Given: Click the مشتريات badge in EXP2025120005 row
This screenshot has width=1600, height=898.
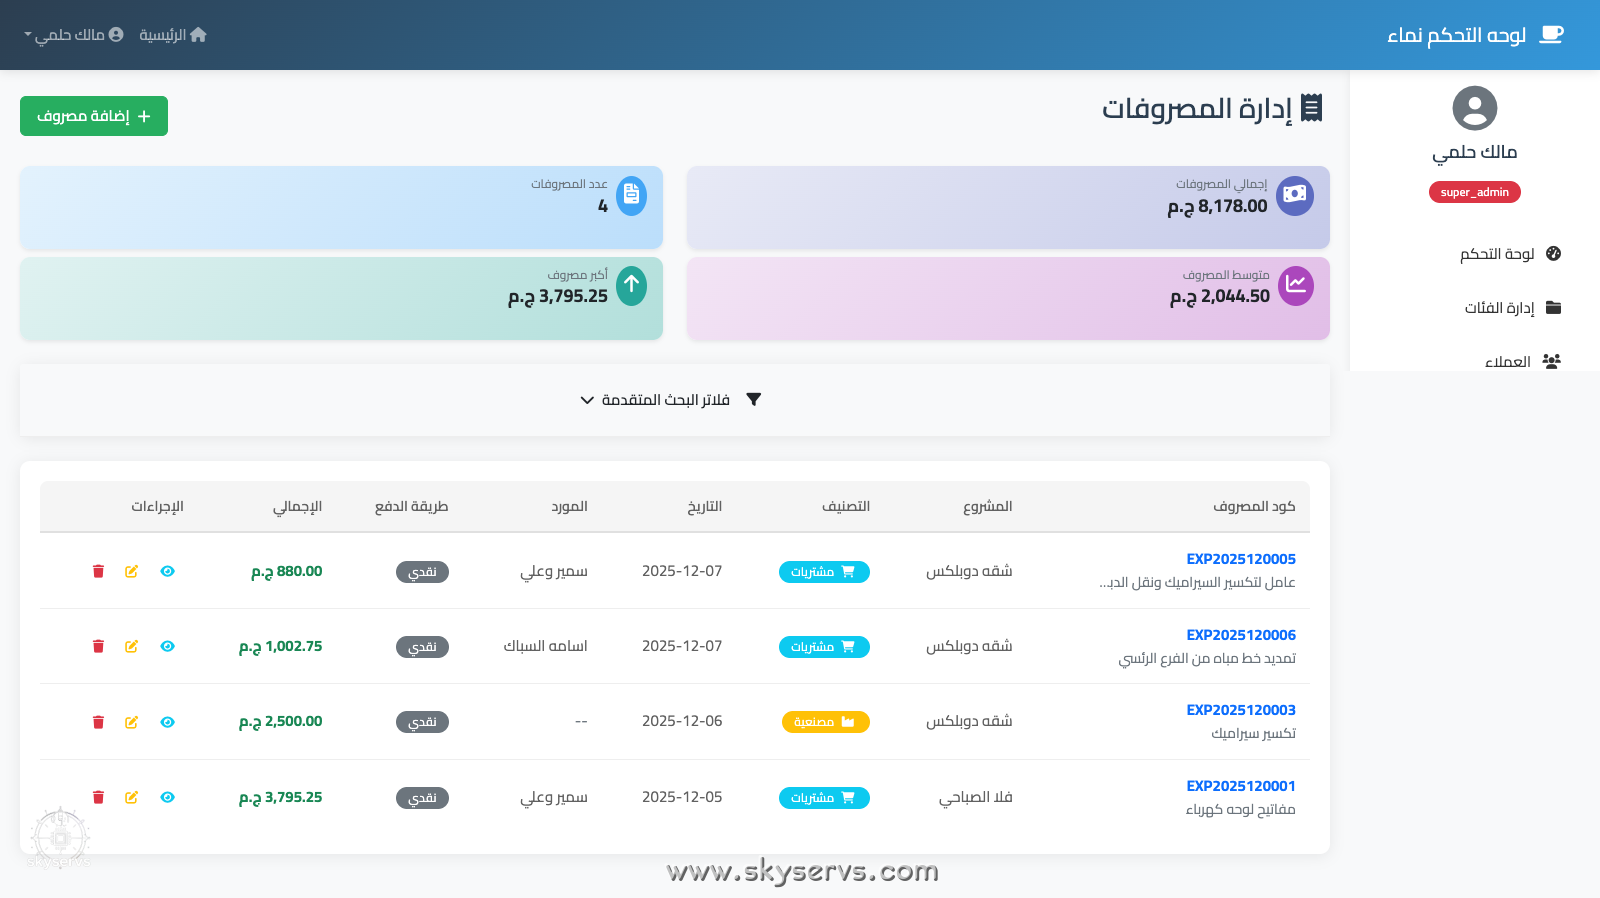Looking at the screenshot, I should coord(824,572).
